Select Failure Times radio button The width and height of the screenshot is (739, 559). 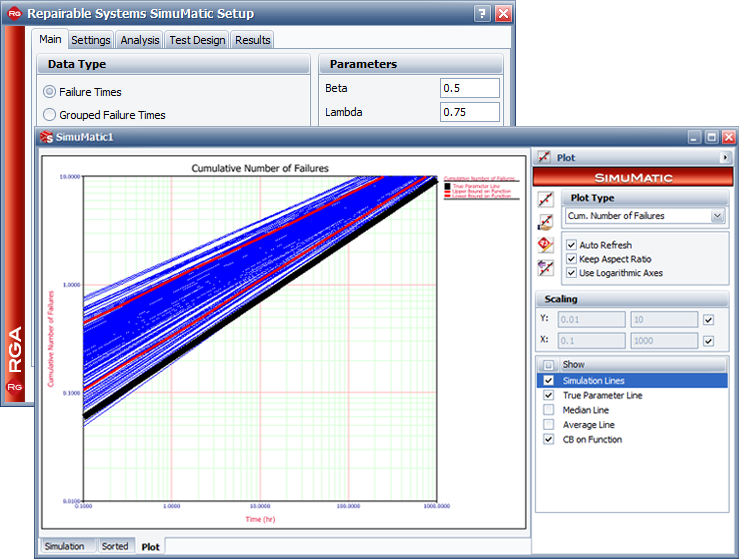point(49,91)
